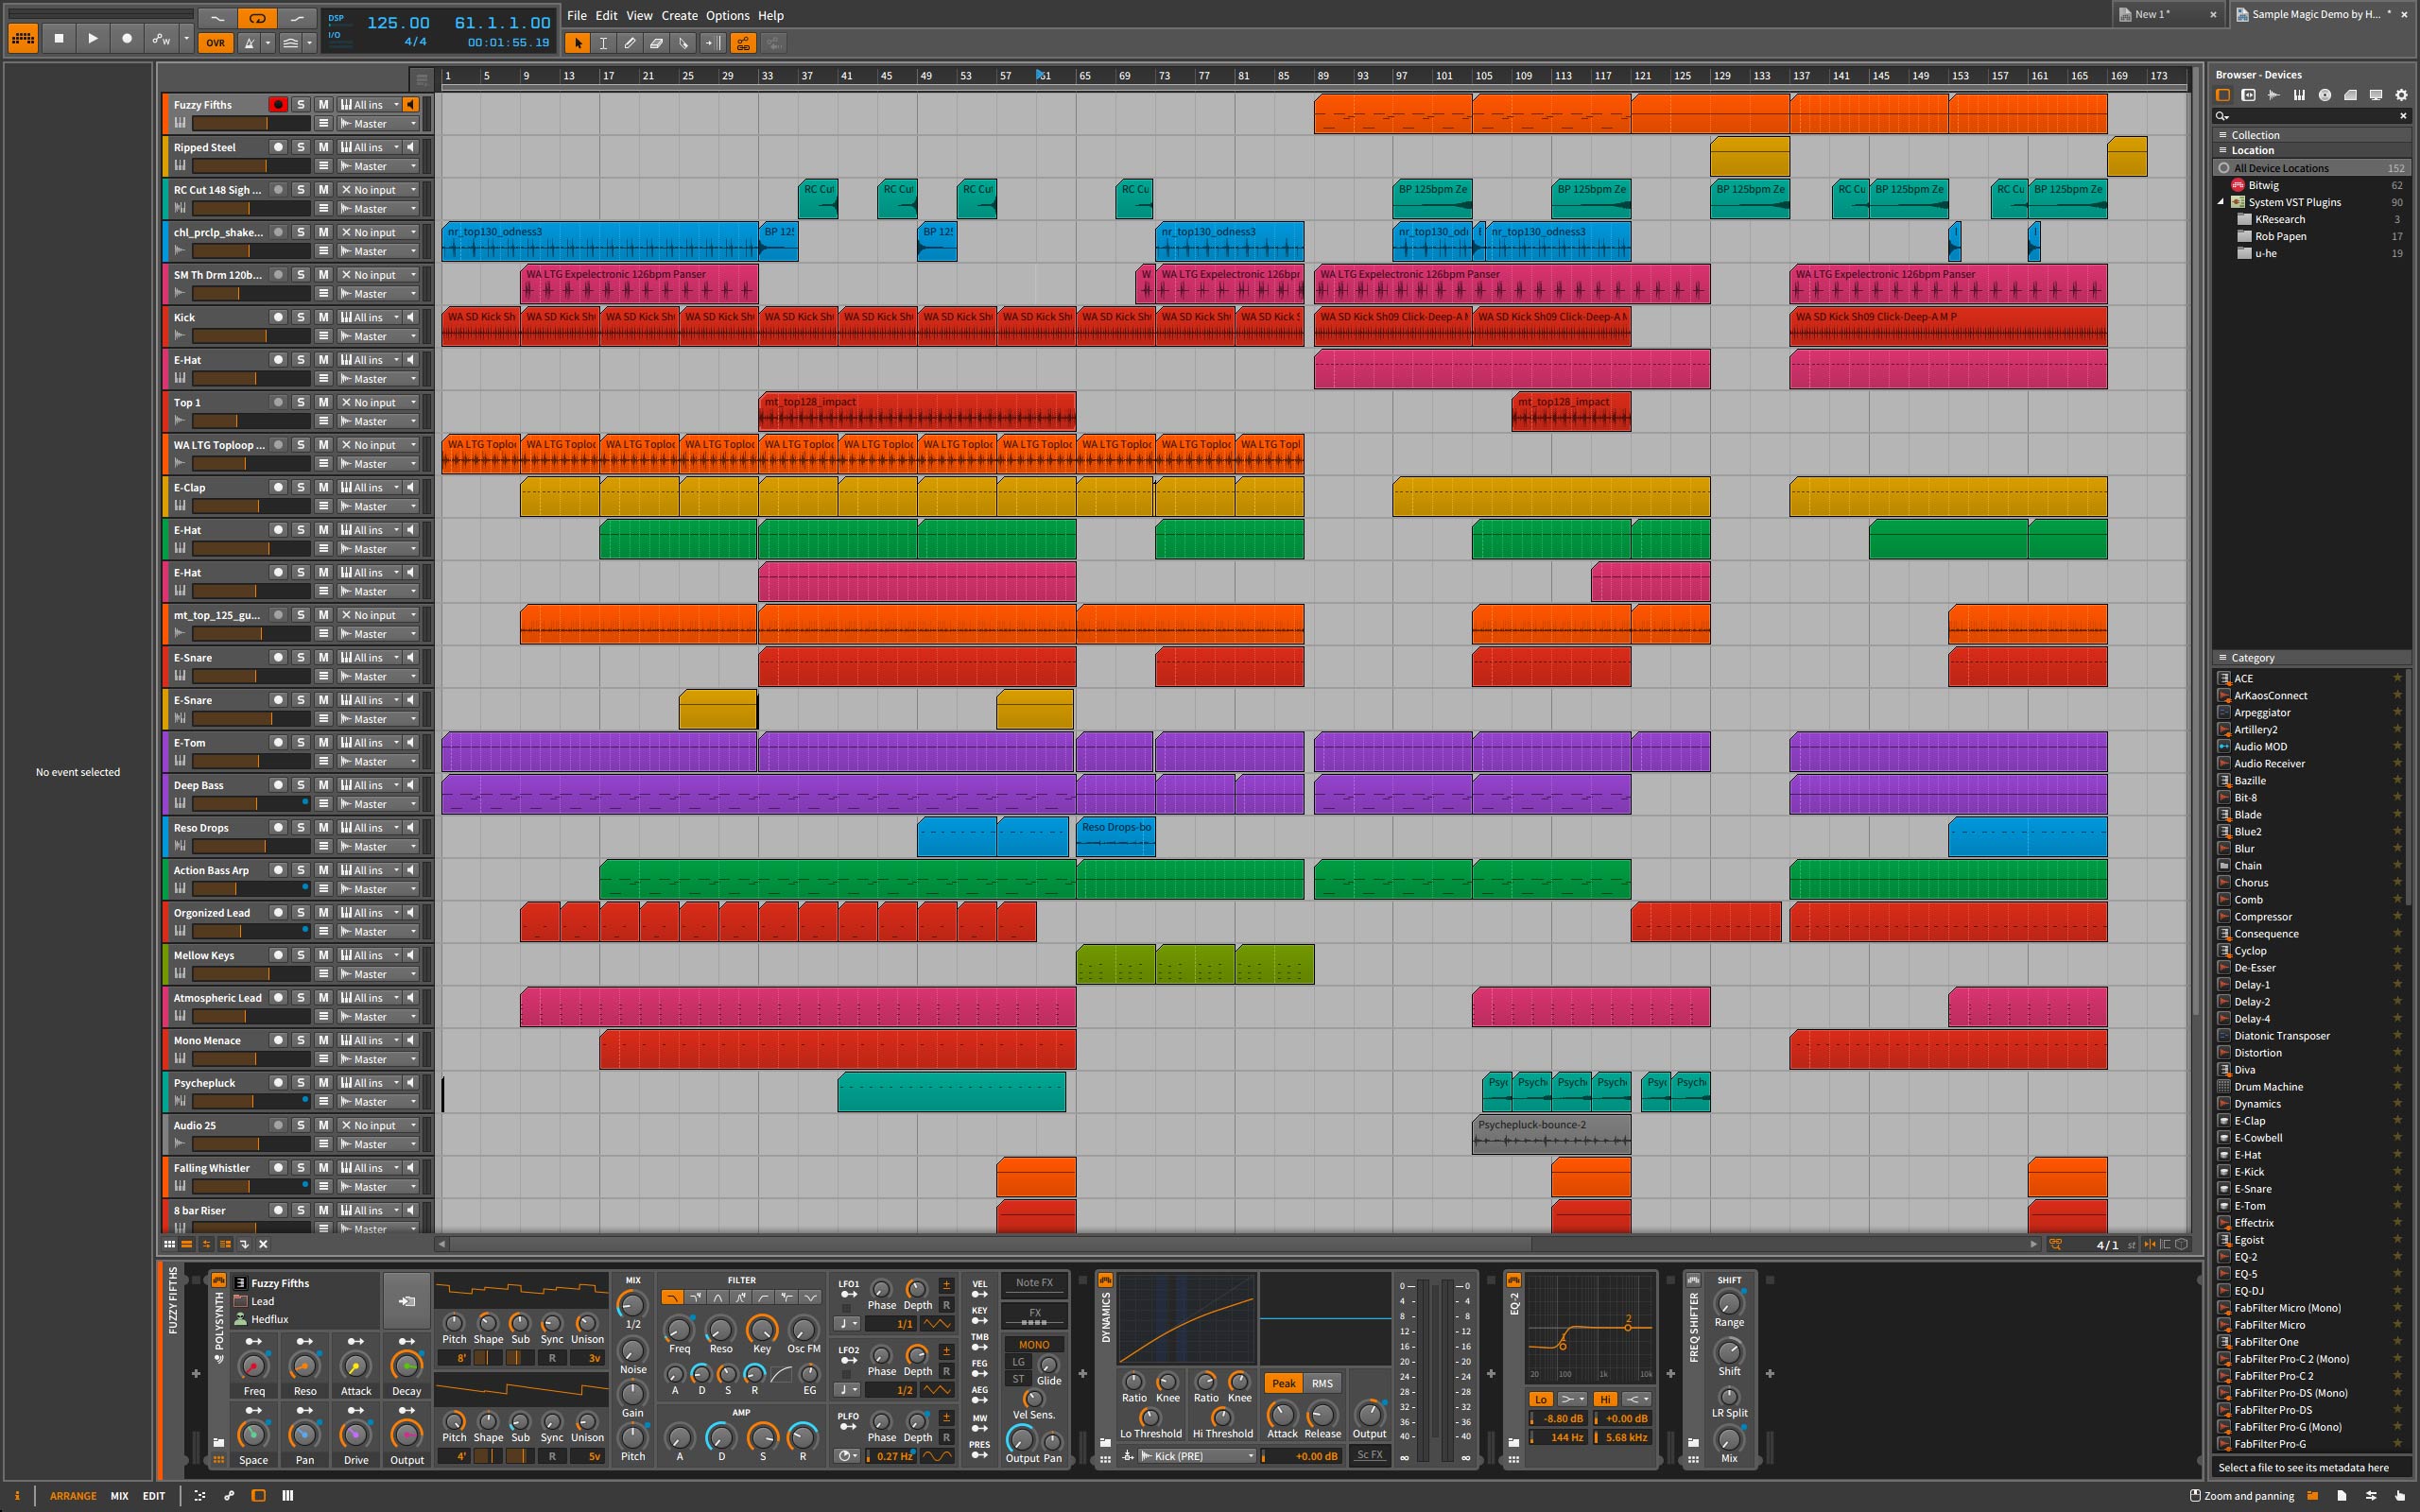Select the Time selection tool
Viewport: 2420px width, 1512px height.
pyautogui.click(x=603, y=43)
